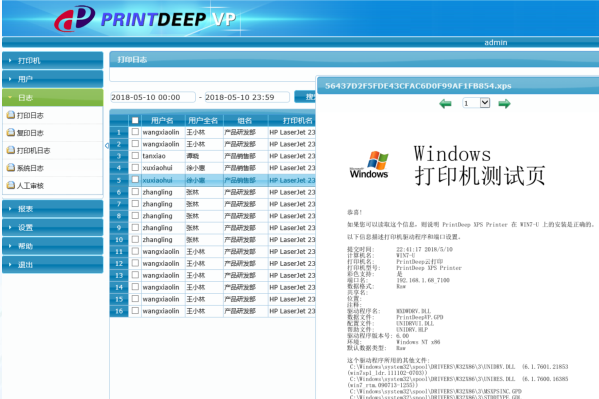Check the row 16 wangxiaolin checkbox

(x=135, y=310)
